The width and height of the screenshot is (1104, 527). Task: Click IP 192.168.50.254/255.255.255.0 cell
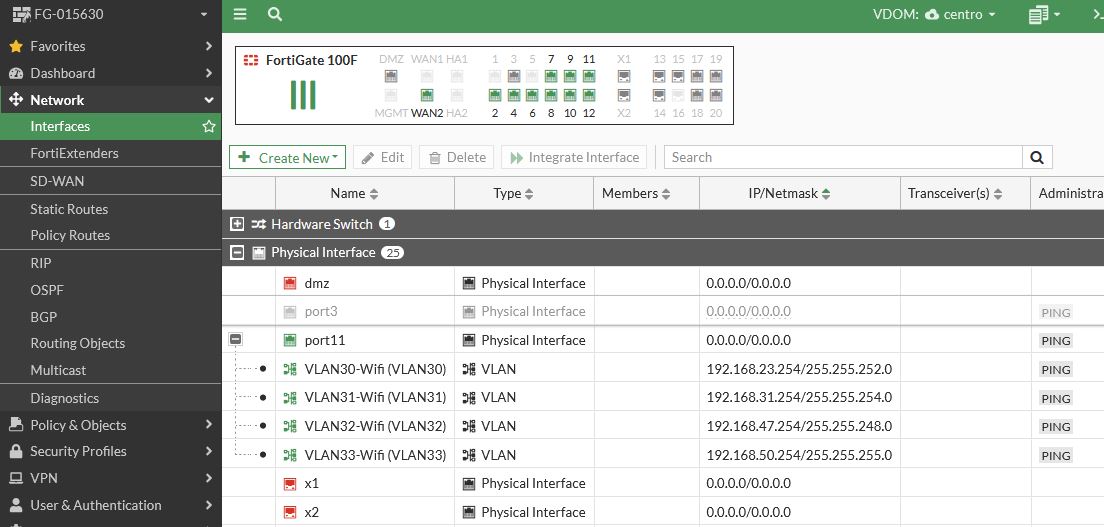[799, 455]
